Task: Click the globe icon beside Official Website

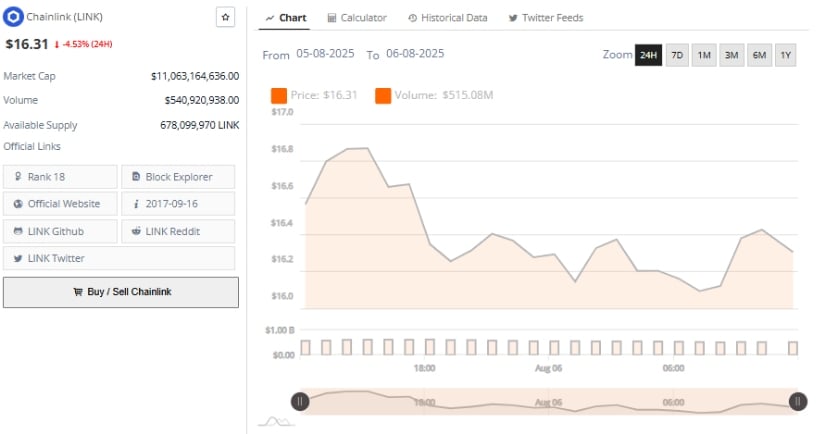Action: click(x=18, y=204)
